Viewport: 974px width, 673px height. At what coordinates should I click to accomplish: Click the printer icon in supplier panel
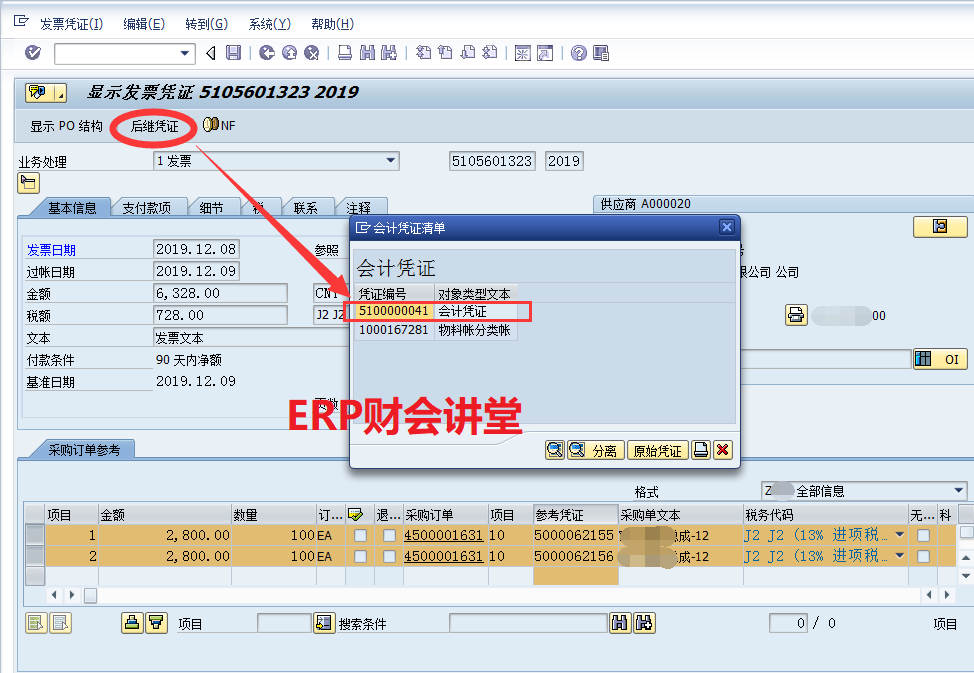795,315
